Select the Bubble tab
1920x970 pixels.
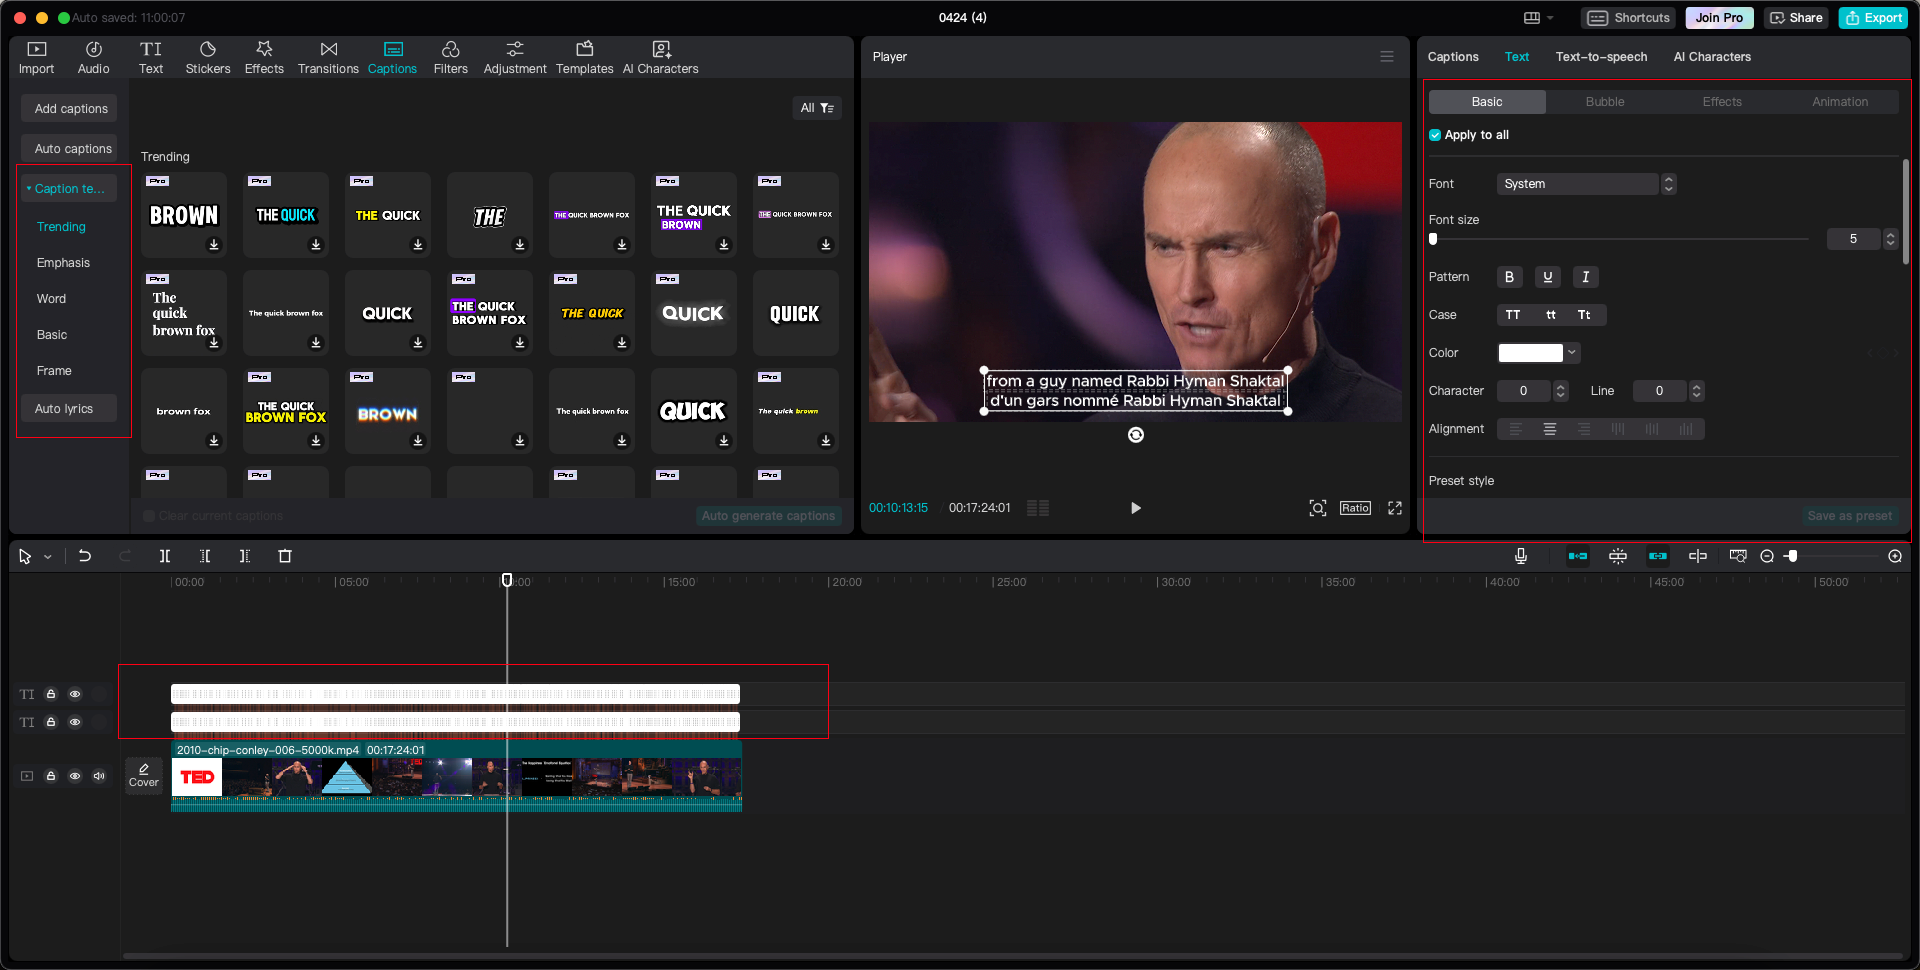[x=1604, y=102]
